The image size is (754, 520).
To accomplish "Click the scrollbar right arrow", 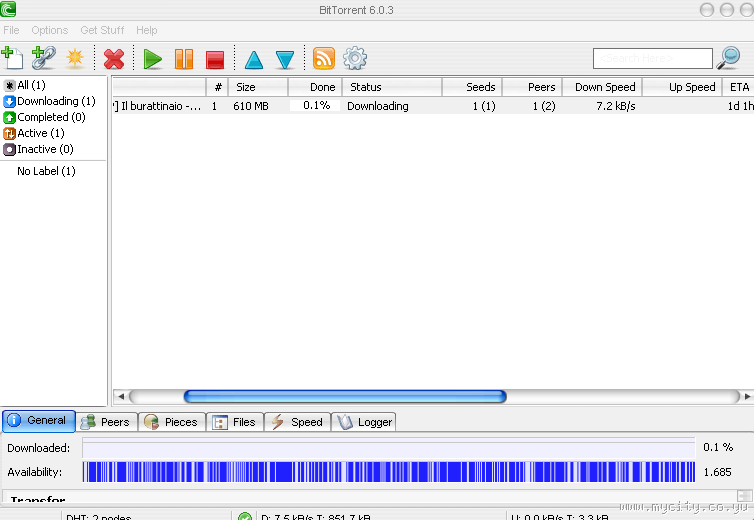I will coord(747,396).
